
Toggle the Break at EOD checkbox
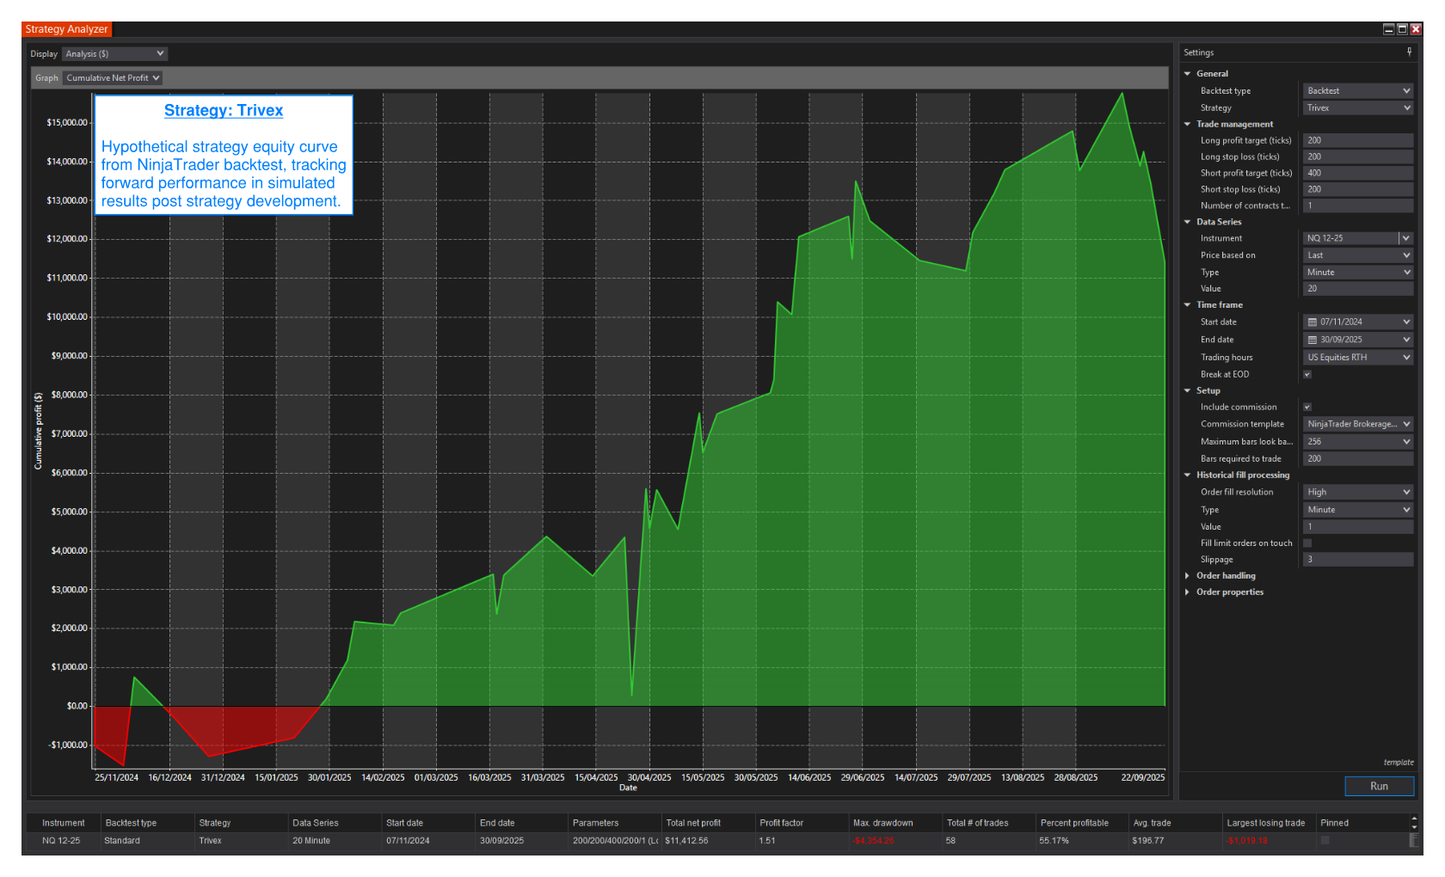click(x=1307, y=375)
